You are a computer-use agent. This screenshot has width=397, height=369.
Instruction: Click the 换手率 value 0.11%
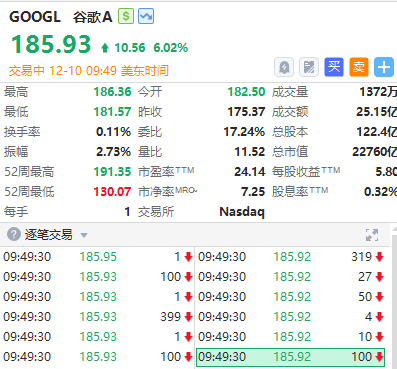click(113, 132)
